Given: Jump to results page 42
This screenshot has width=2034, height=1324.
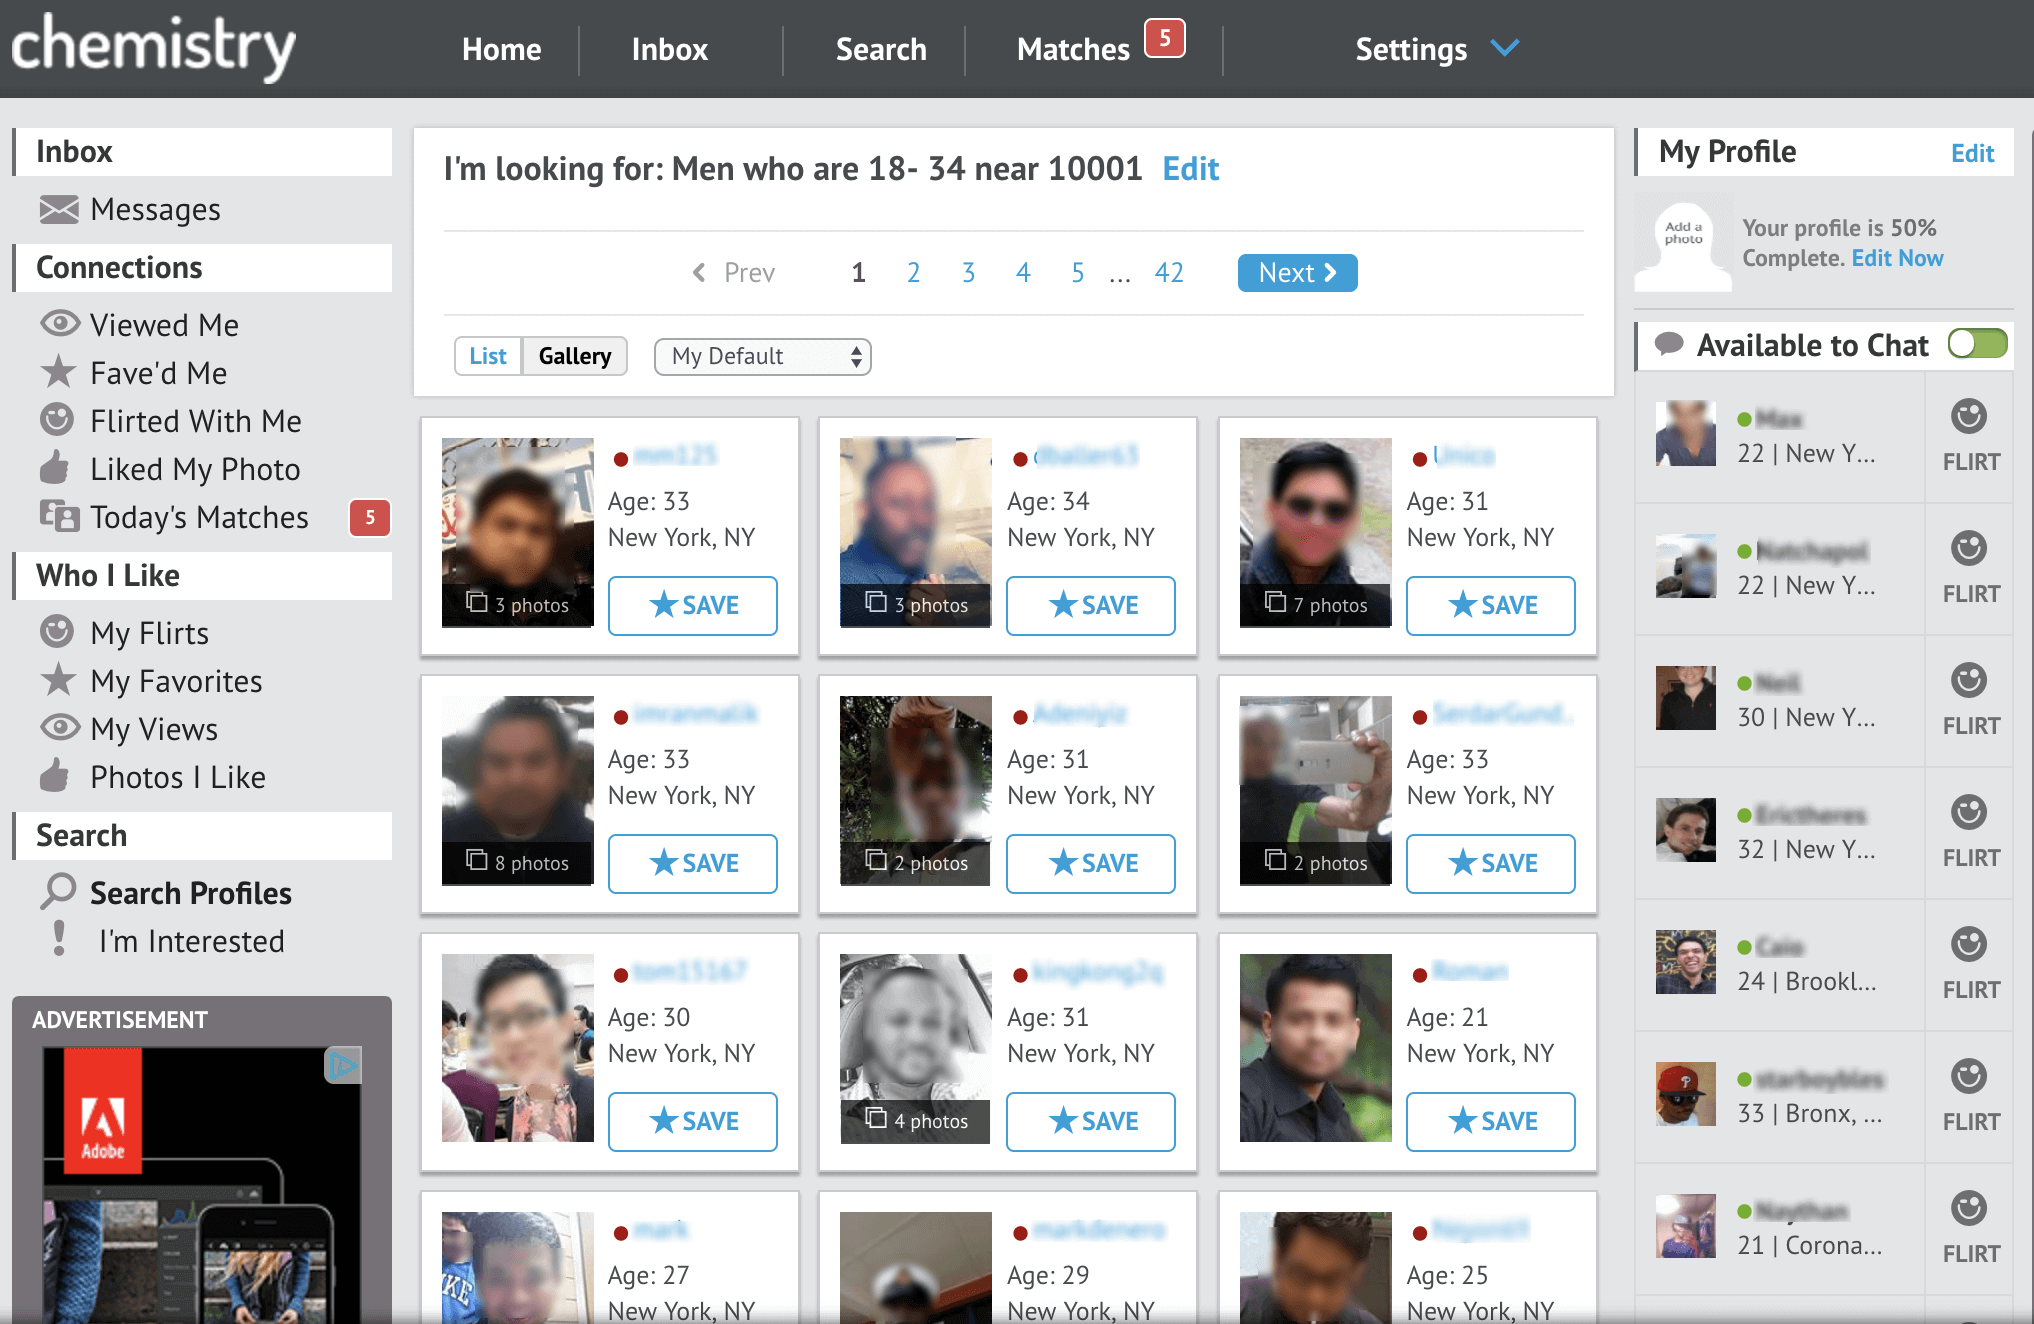Looking at the screenshot, I should pos(1169,272).
